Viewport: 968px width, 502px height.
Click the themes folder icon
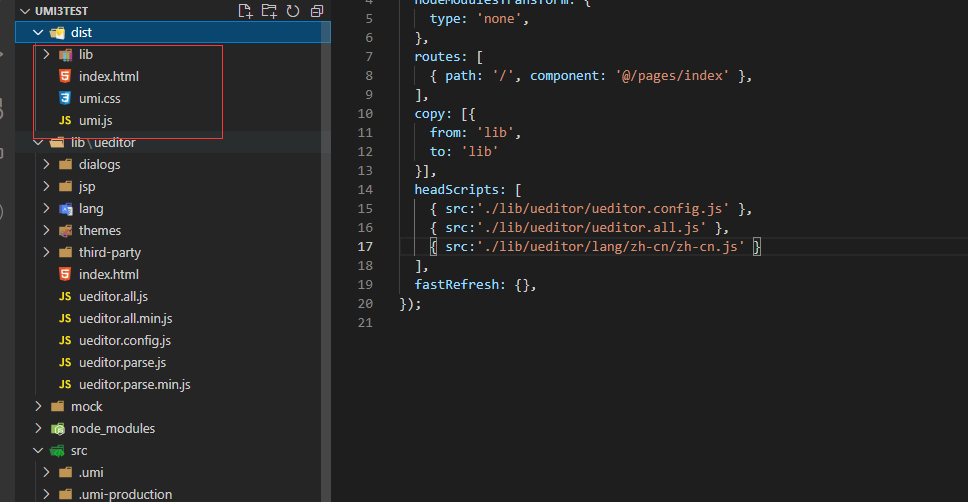click(x=65, y=231)
